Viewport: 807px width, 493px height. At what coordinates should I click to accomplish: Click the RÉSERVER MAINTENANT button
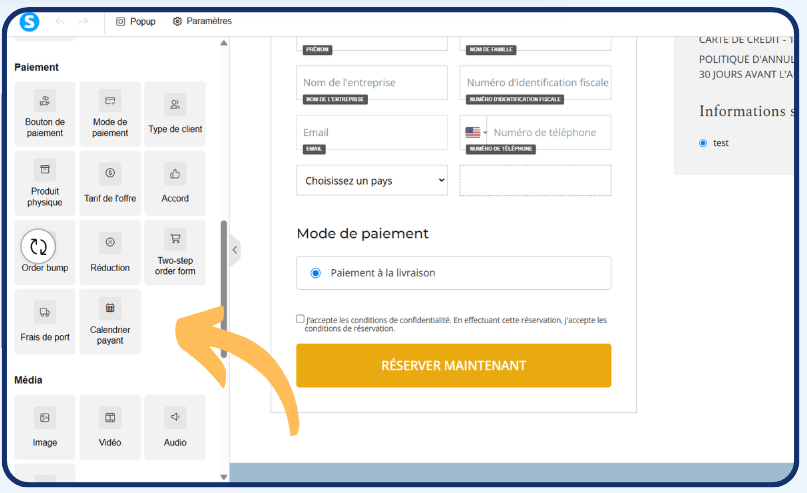click(x=453, y=365)
